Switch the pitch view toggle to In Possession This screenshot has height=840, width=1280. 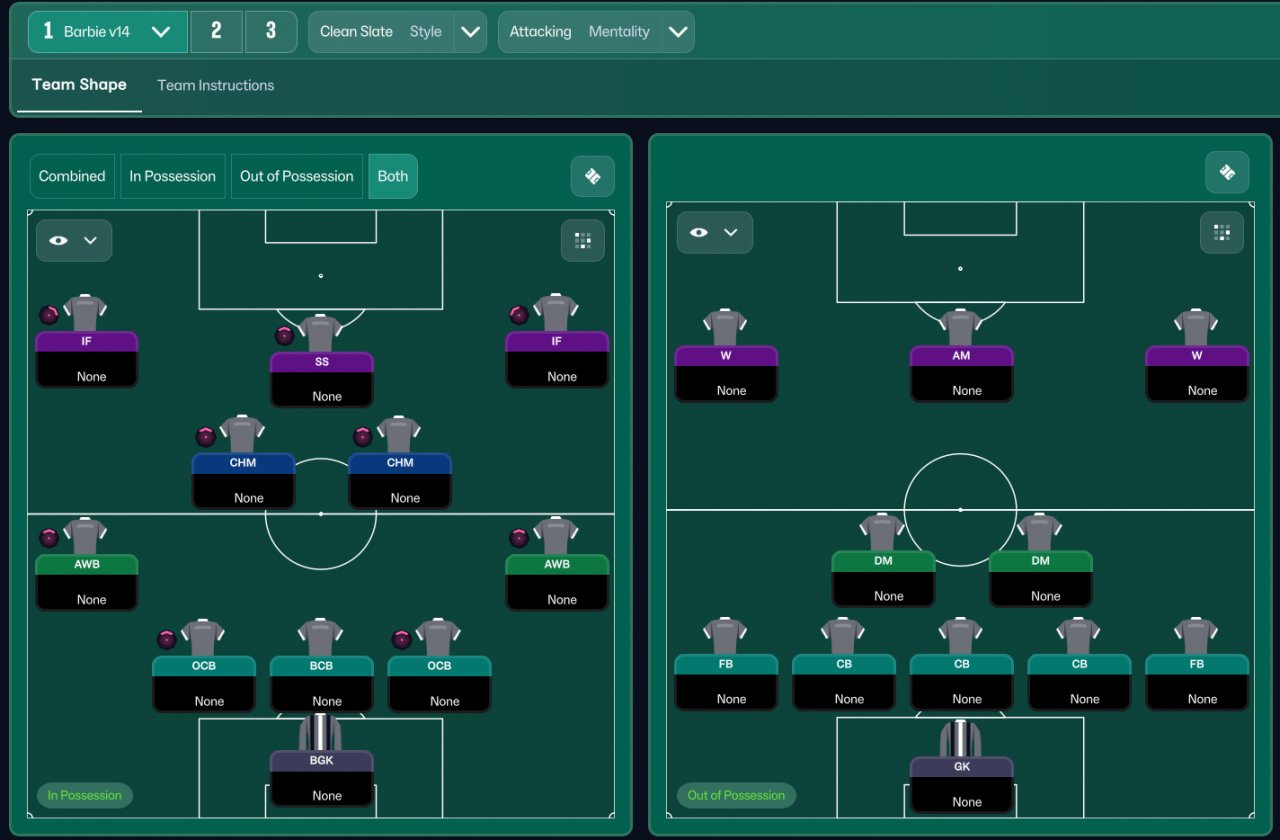click(x=172, y=176)
